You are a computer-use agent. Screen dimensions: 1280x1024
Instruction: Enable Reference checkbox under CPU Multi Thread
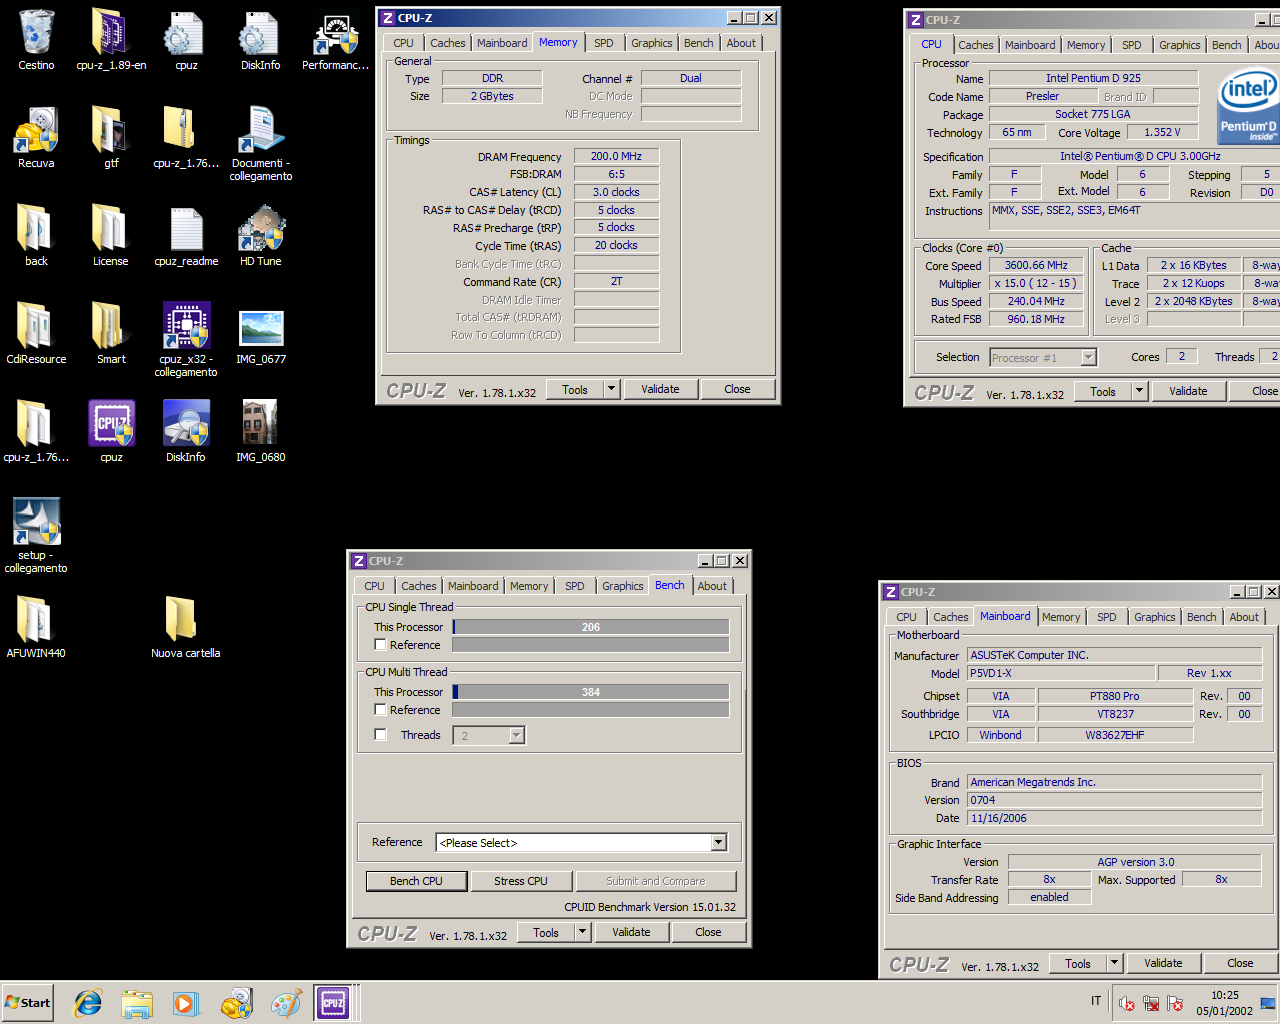tap(381, 710)
